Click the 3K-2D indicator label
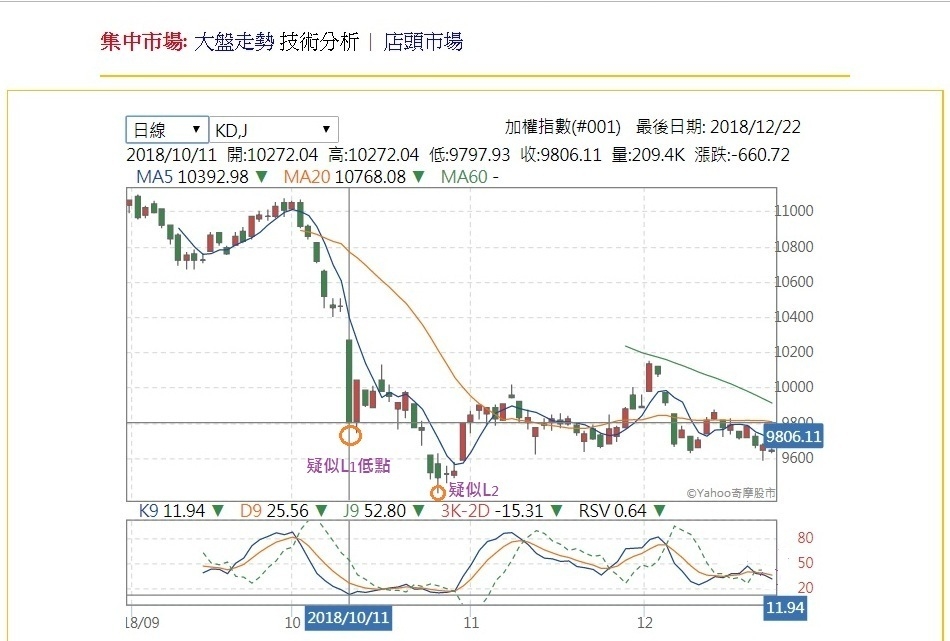The image size is (950, 641). 465,511
